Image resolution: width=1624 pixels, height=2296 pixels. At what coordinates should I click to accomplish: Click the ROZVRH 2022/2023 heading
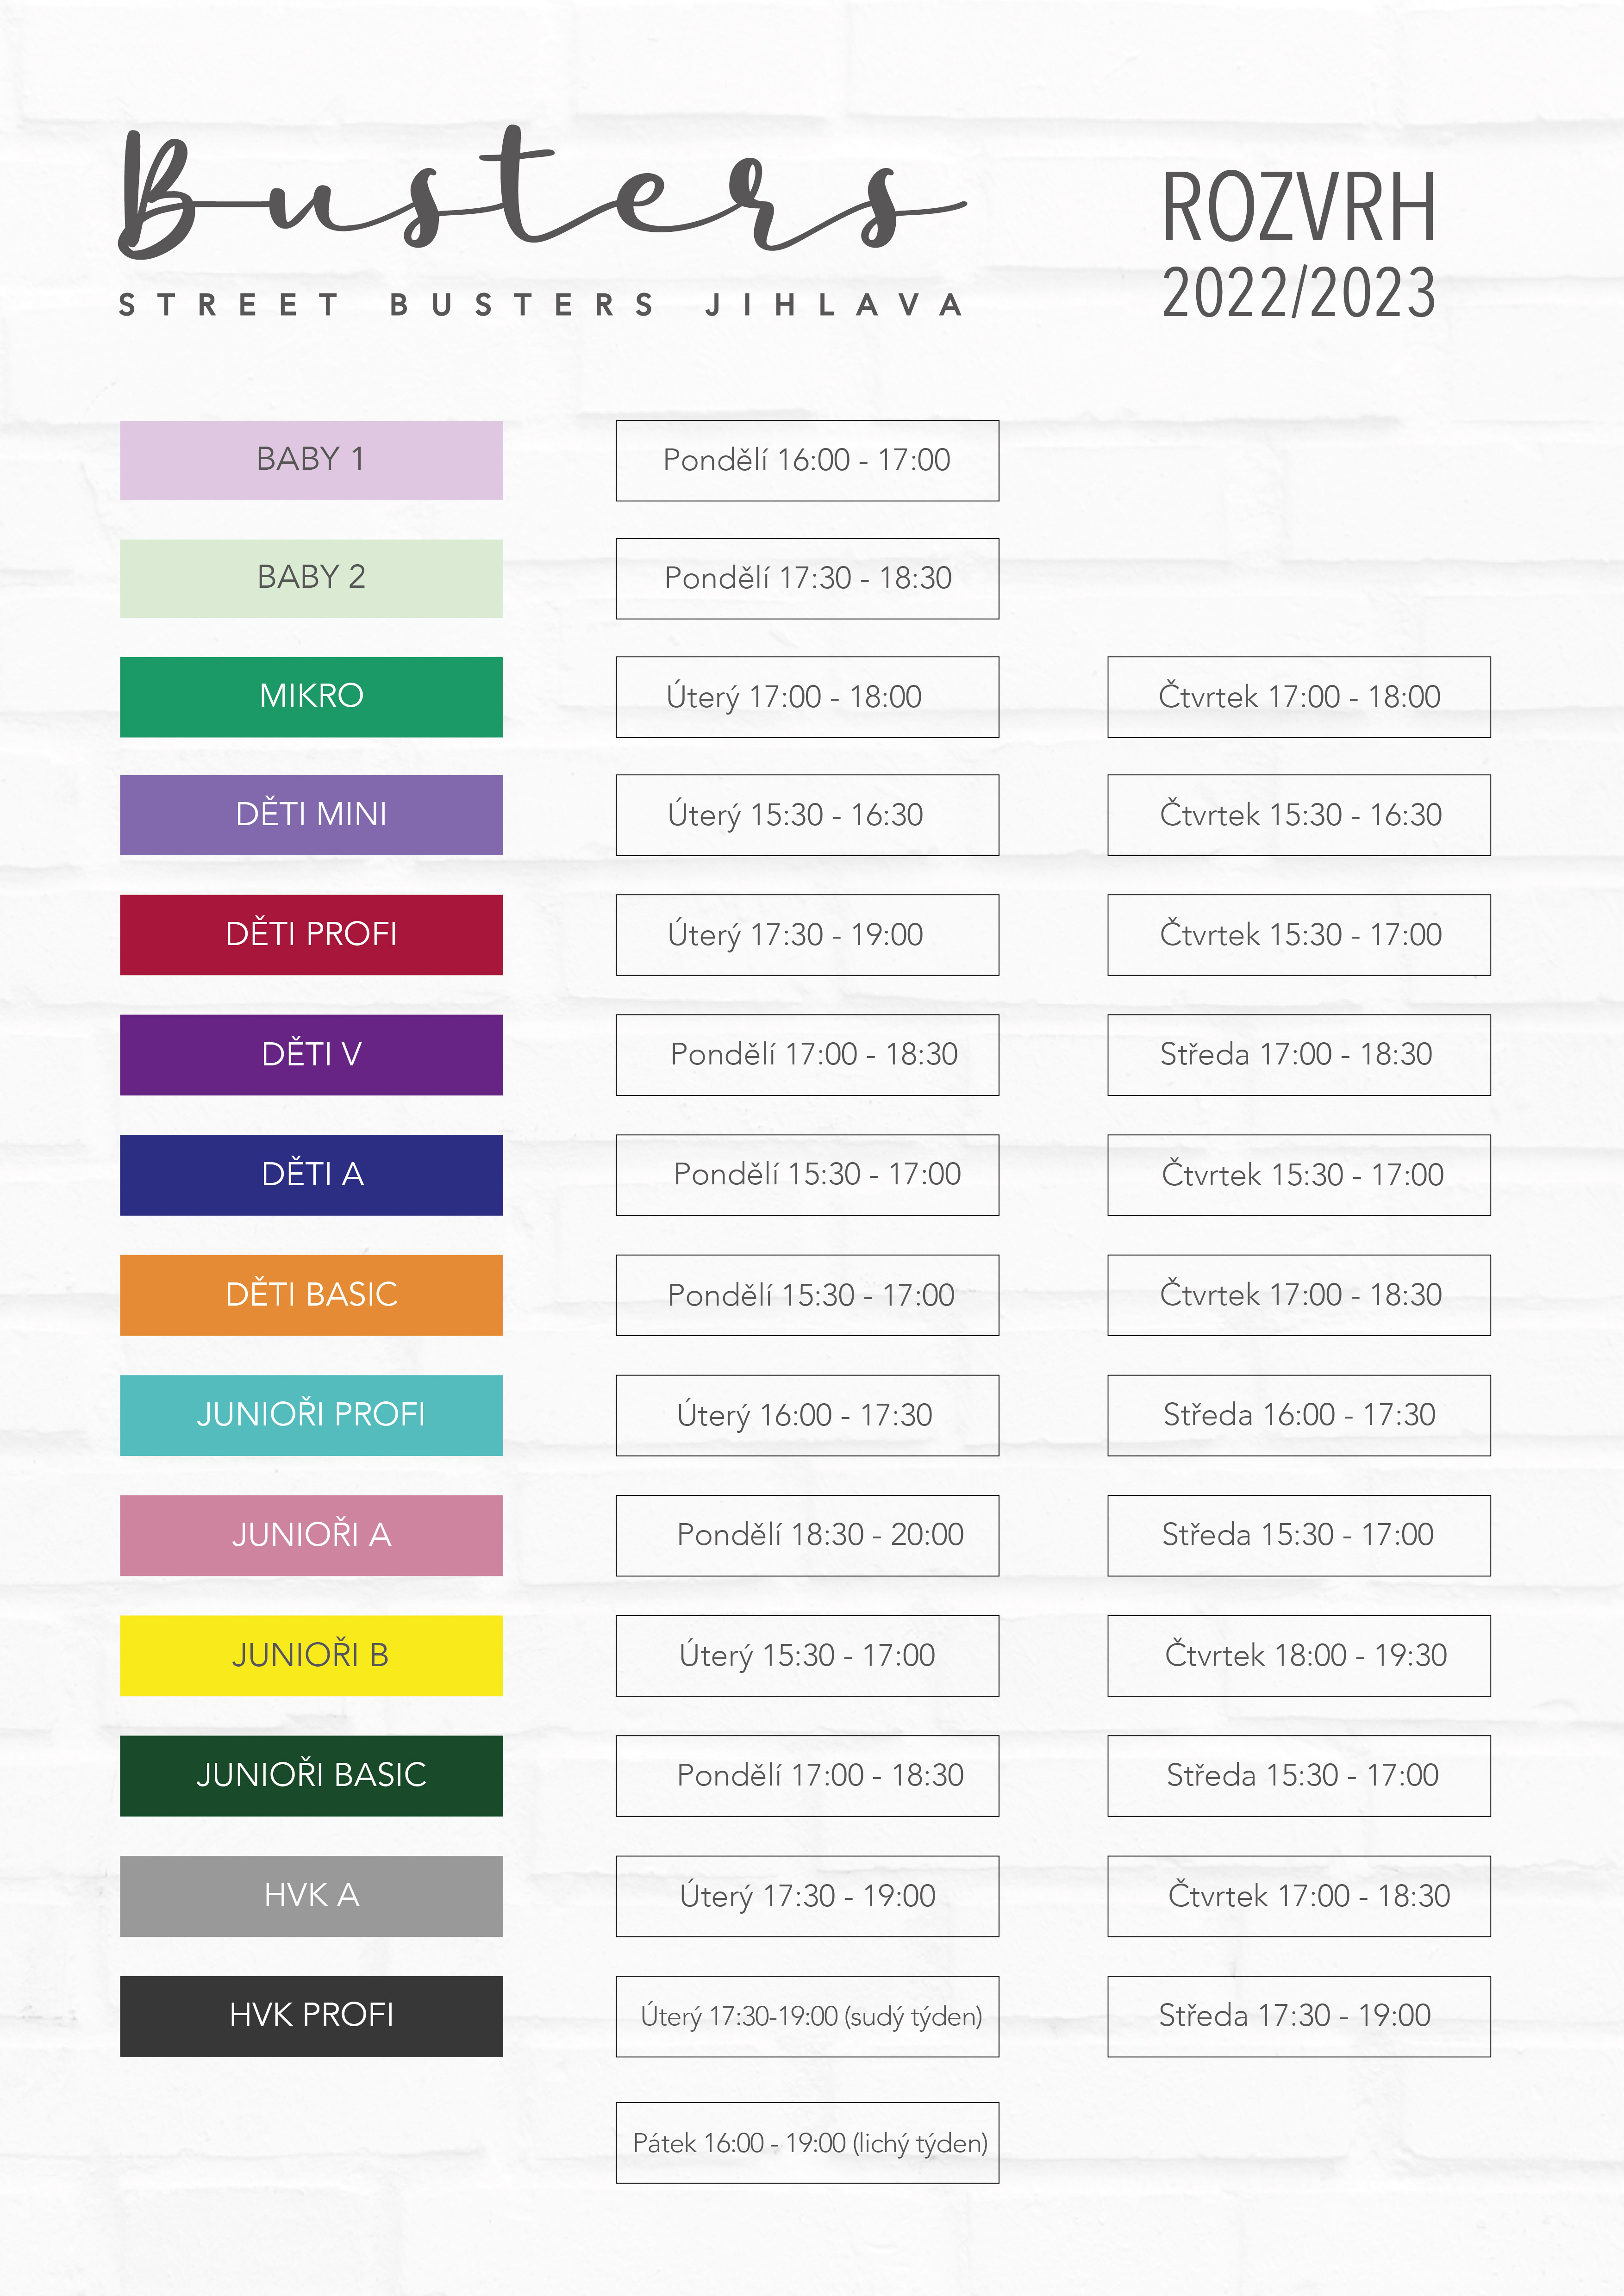(1299, 245)
